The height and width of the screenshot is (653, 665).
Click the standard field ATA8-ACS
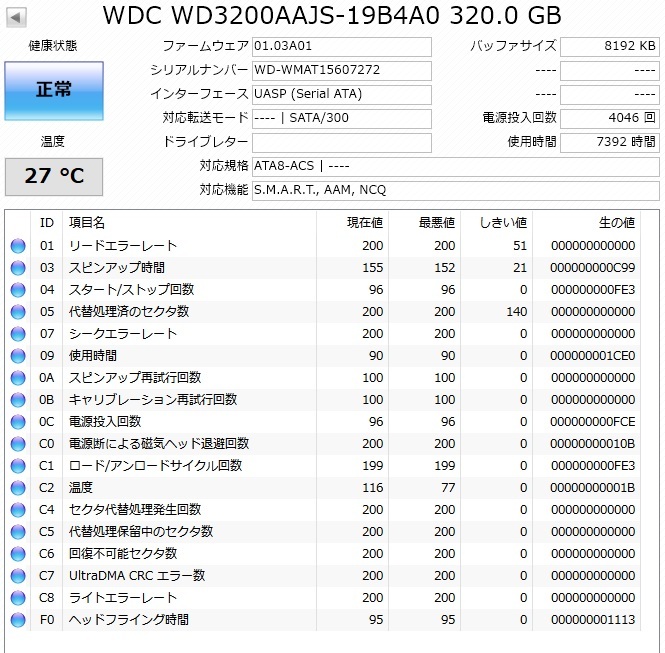pos(456,166)
